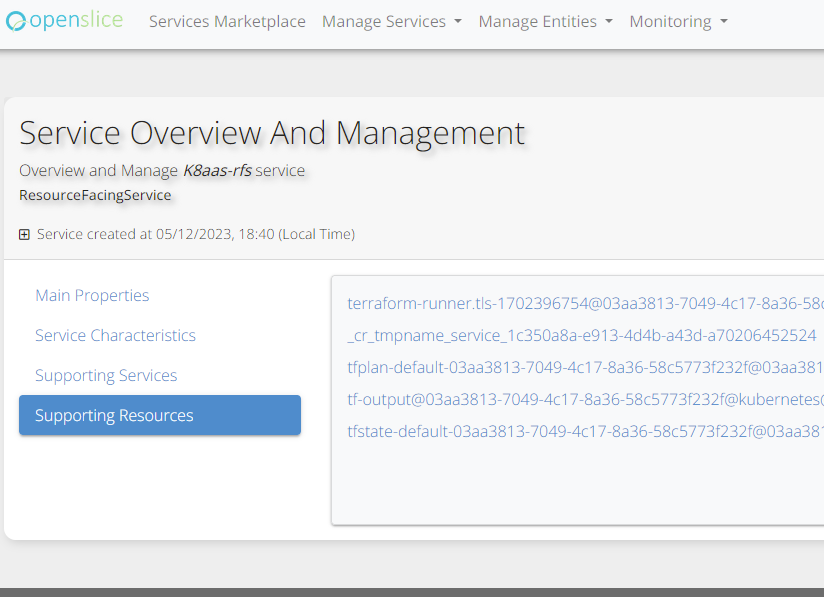Click empty area of the resources list panel

tap(580, 485)
